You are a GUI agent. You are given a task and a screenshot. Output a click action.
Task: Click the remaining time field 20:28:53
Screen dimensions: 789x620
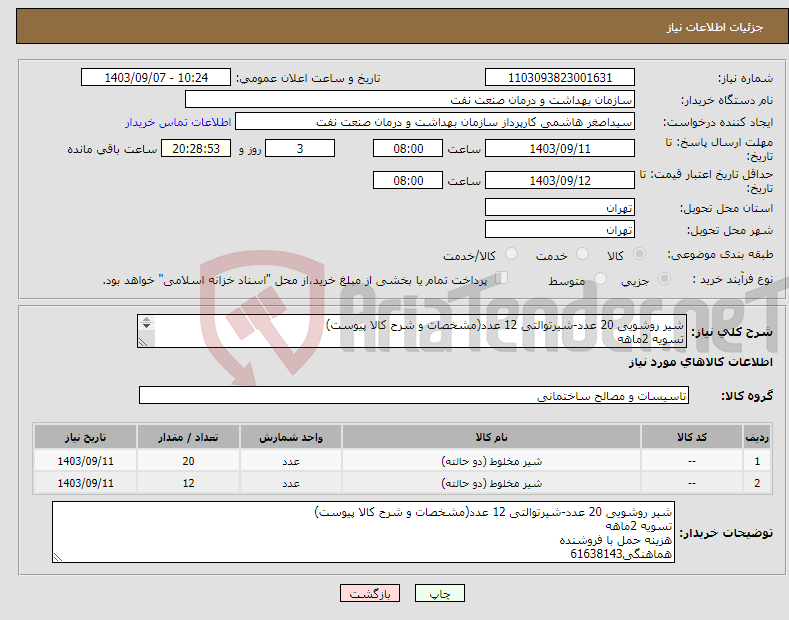click(x=196, y=148)
